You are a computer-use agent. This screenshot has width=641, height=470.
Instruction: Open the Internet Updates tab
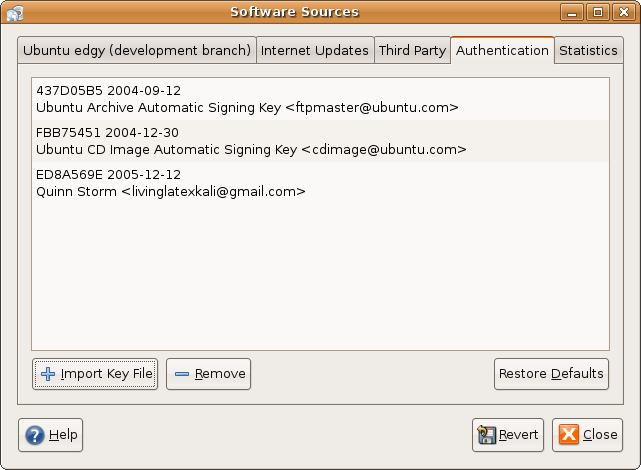pyautogui.click(x=315, y=51)
